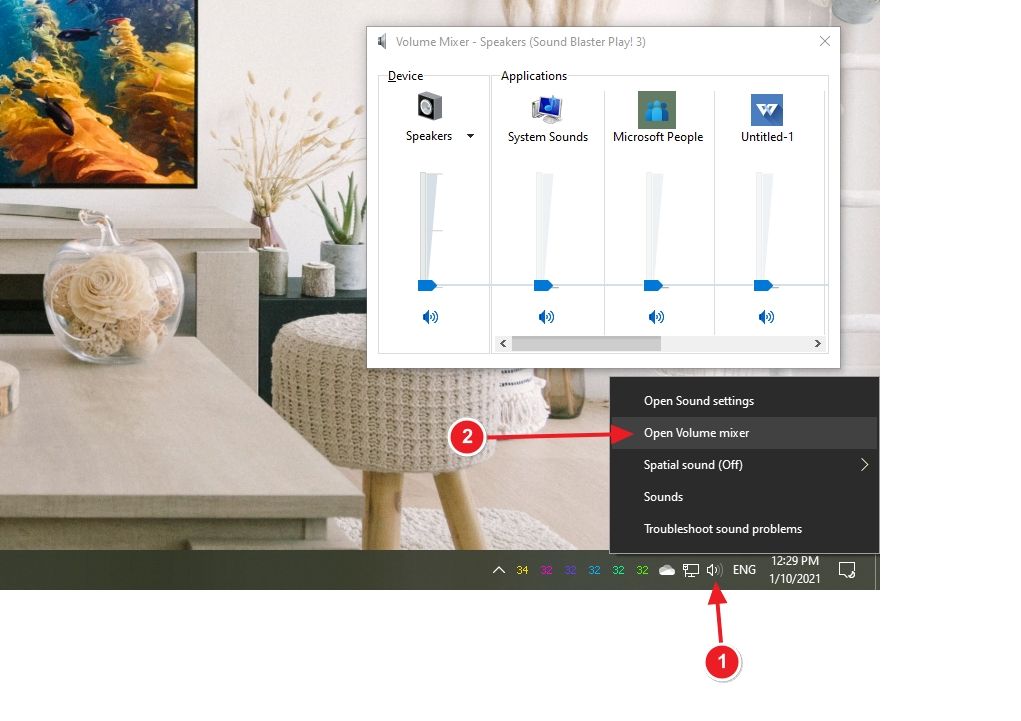
Task: Click the Speakers device icon
Action: coord(429,107)
